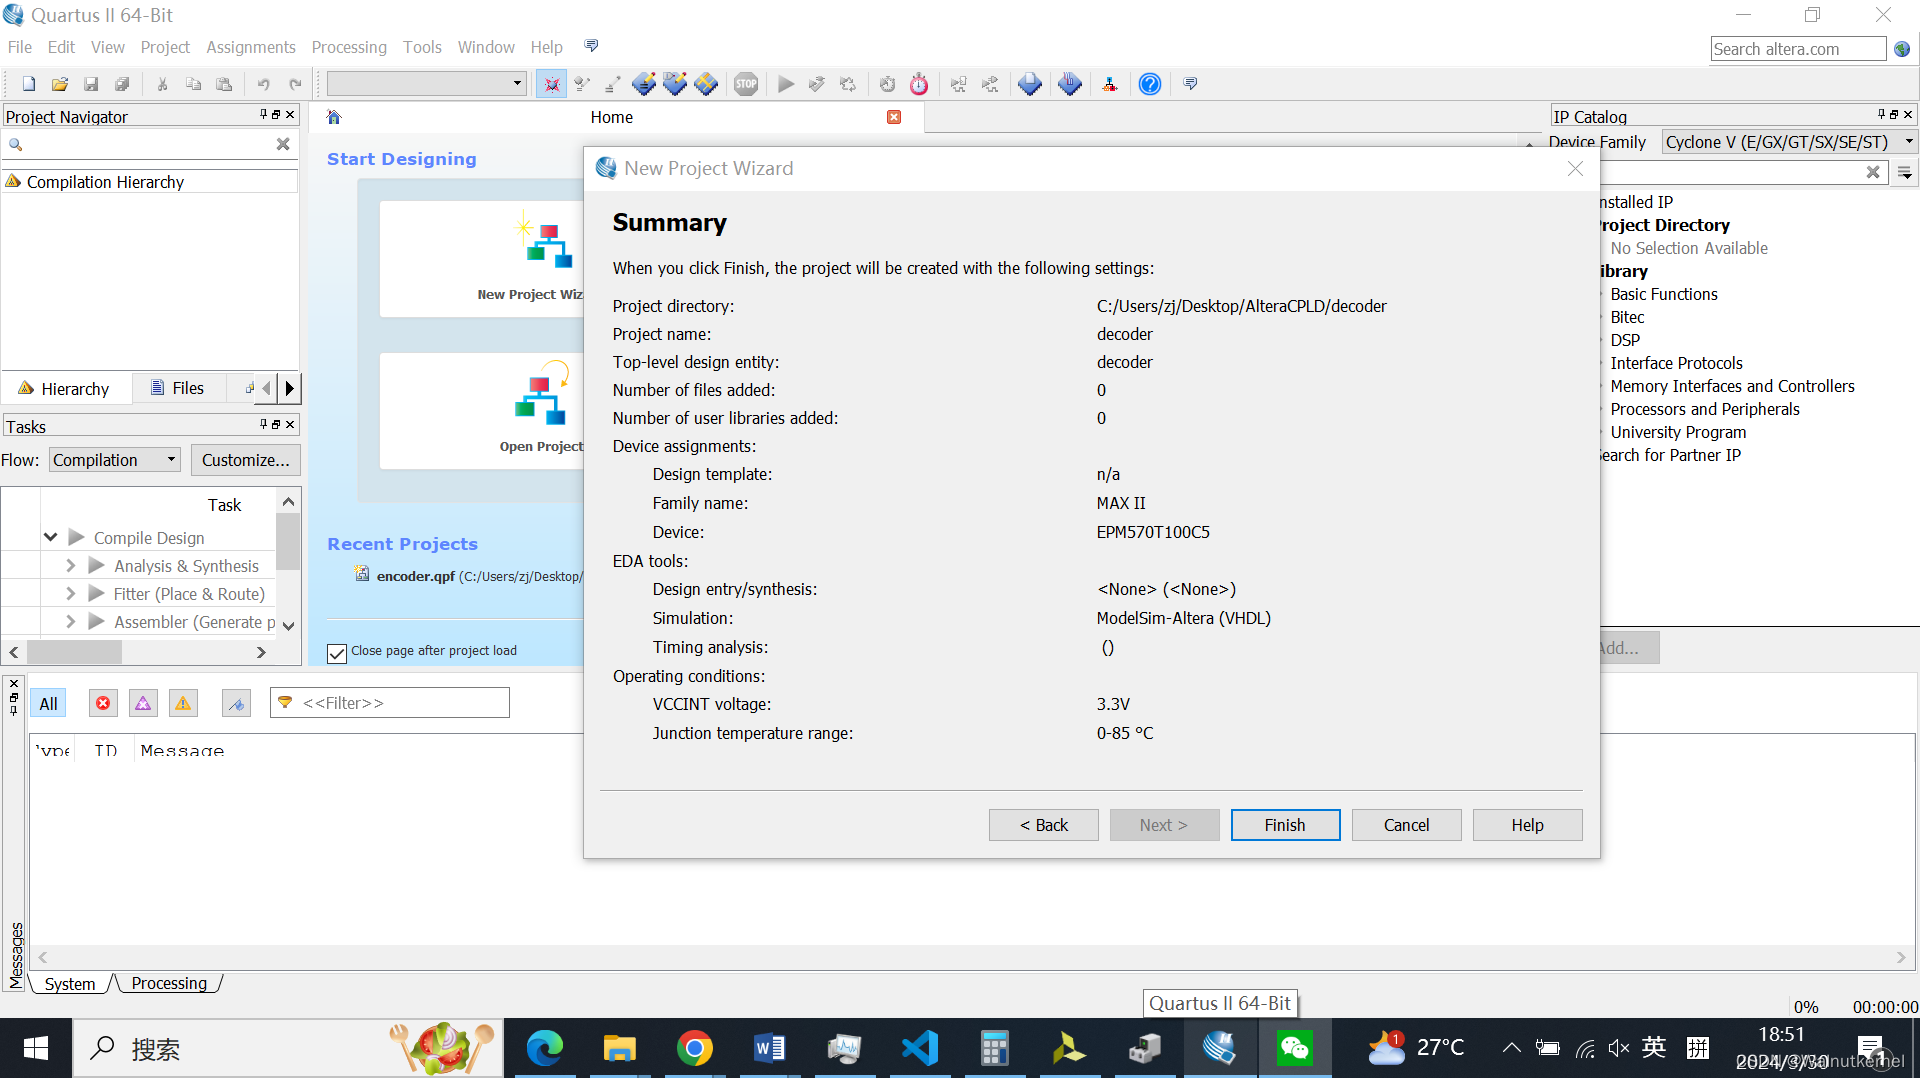This screenshot has width=1920, height=1078.
Task: Click the red STOP processing icon
Action: coord(746,84)
